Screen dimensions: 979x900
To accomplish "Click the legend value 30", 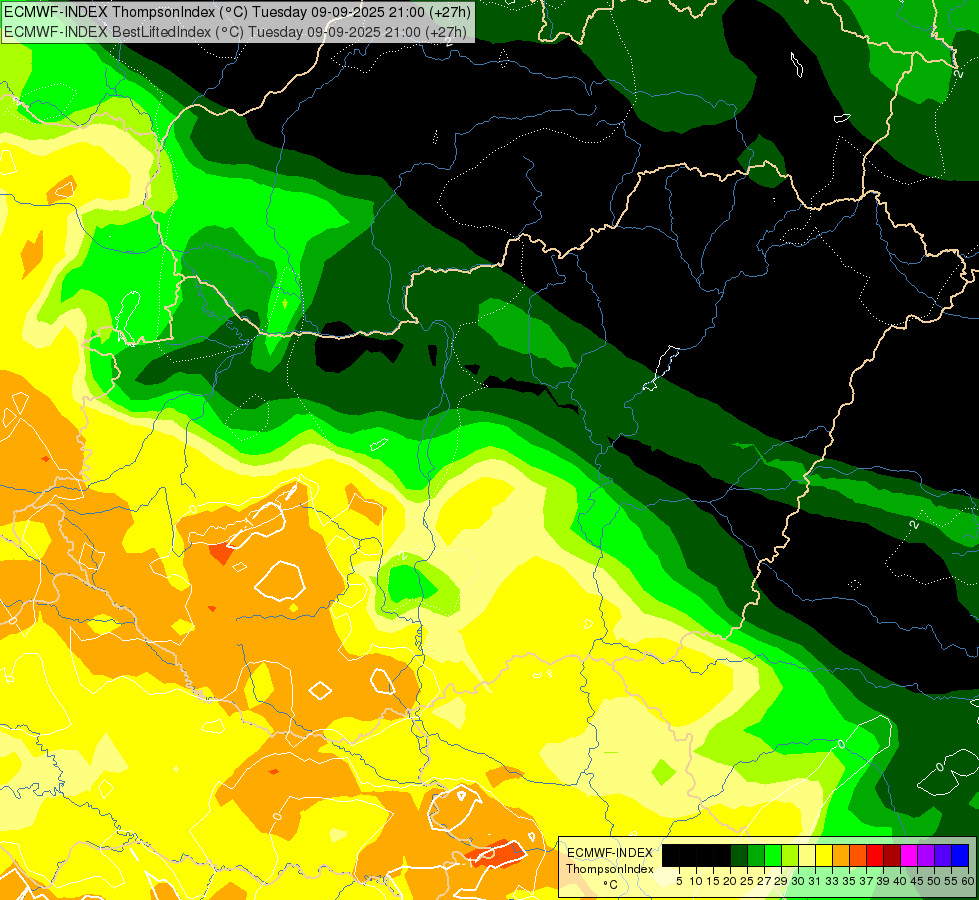I will tap(799, 881).
